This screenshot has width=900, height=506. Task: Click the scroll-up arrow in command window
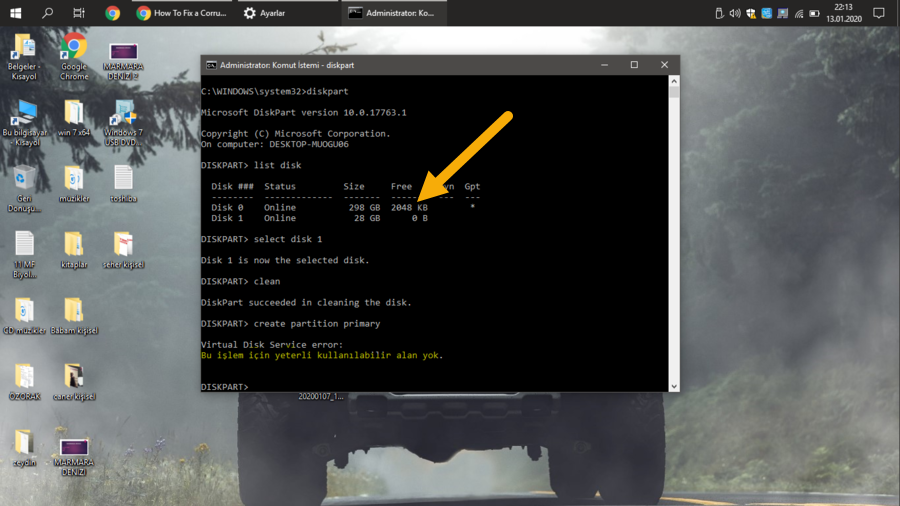point(674,81)
